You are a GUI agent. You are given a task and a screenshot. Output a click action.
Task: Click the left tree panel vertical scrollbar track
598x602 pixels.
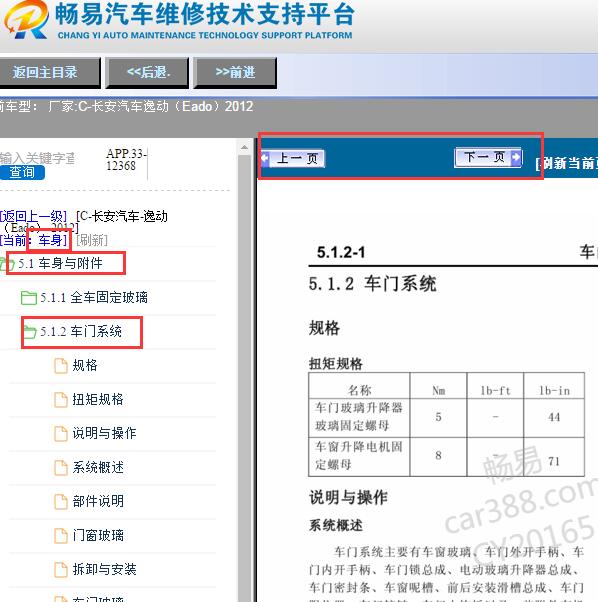244,378
